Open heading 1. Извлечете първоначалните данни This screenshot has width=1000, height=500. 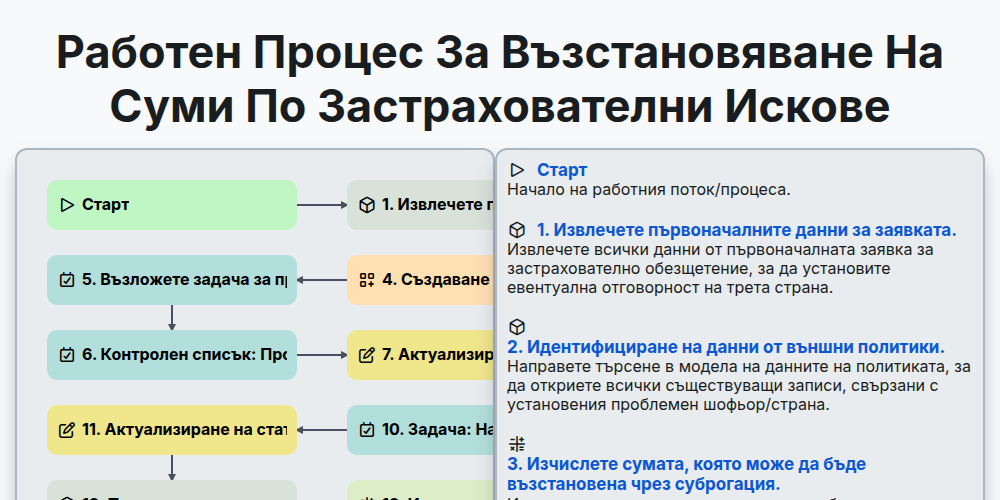coord(747,230)
